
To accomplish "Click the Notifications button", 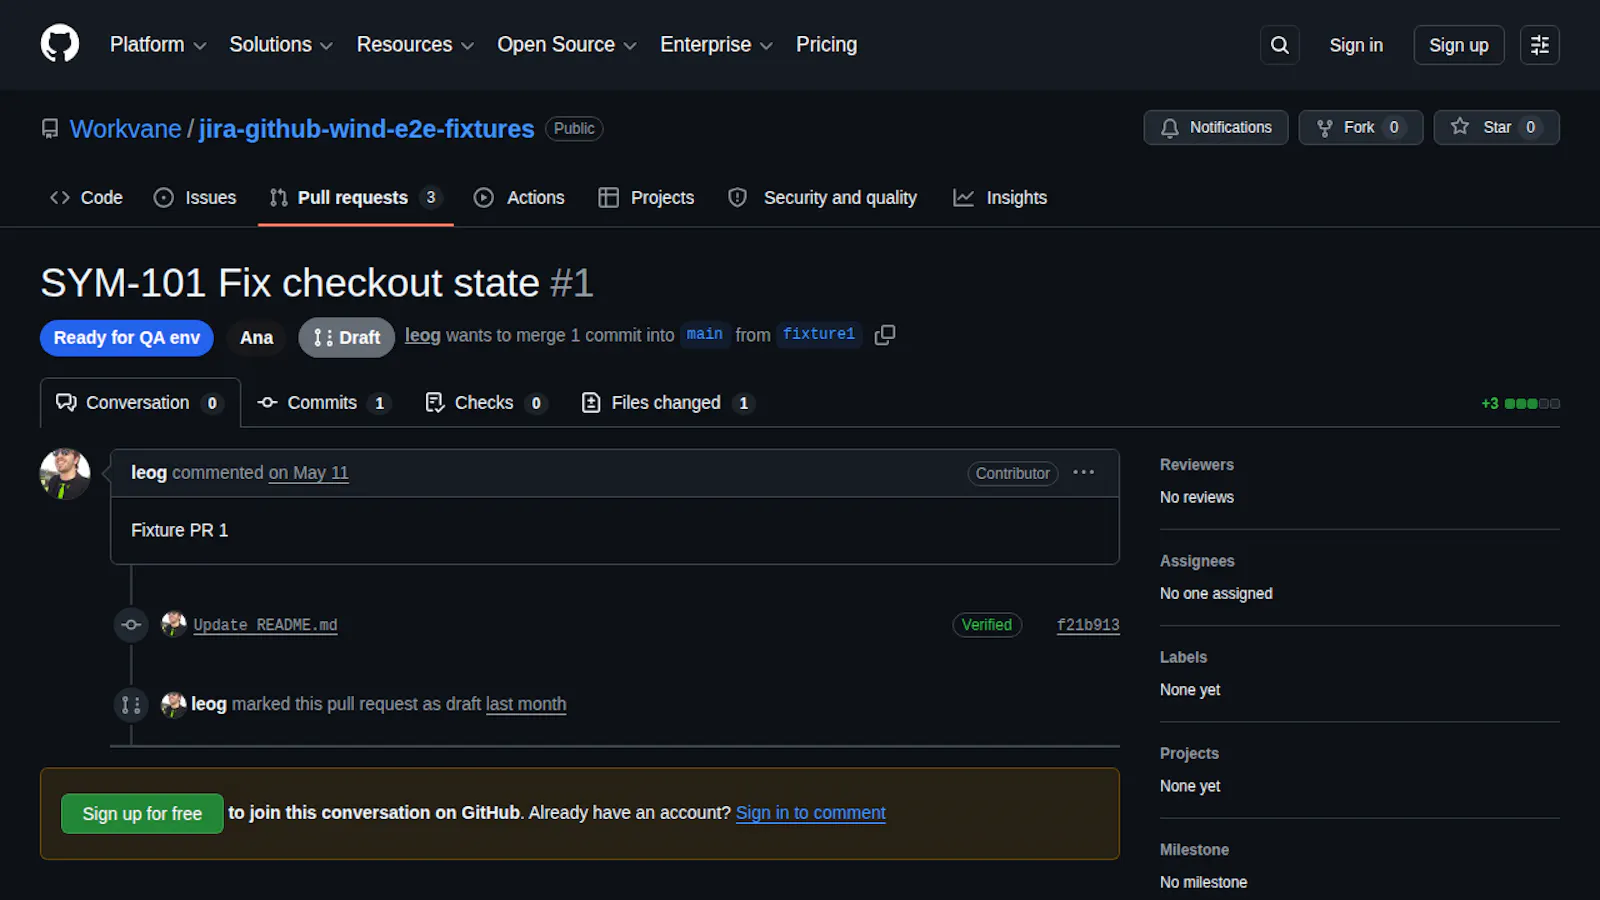I will tap(1216, 128).
